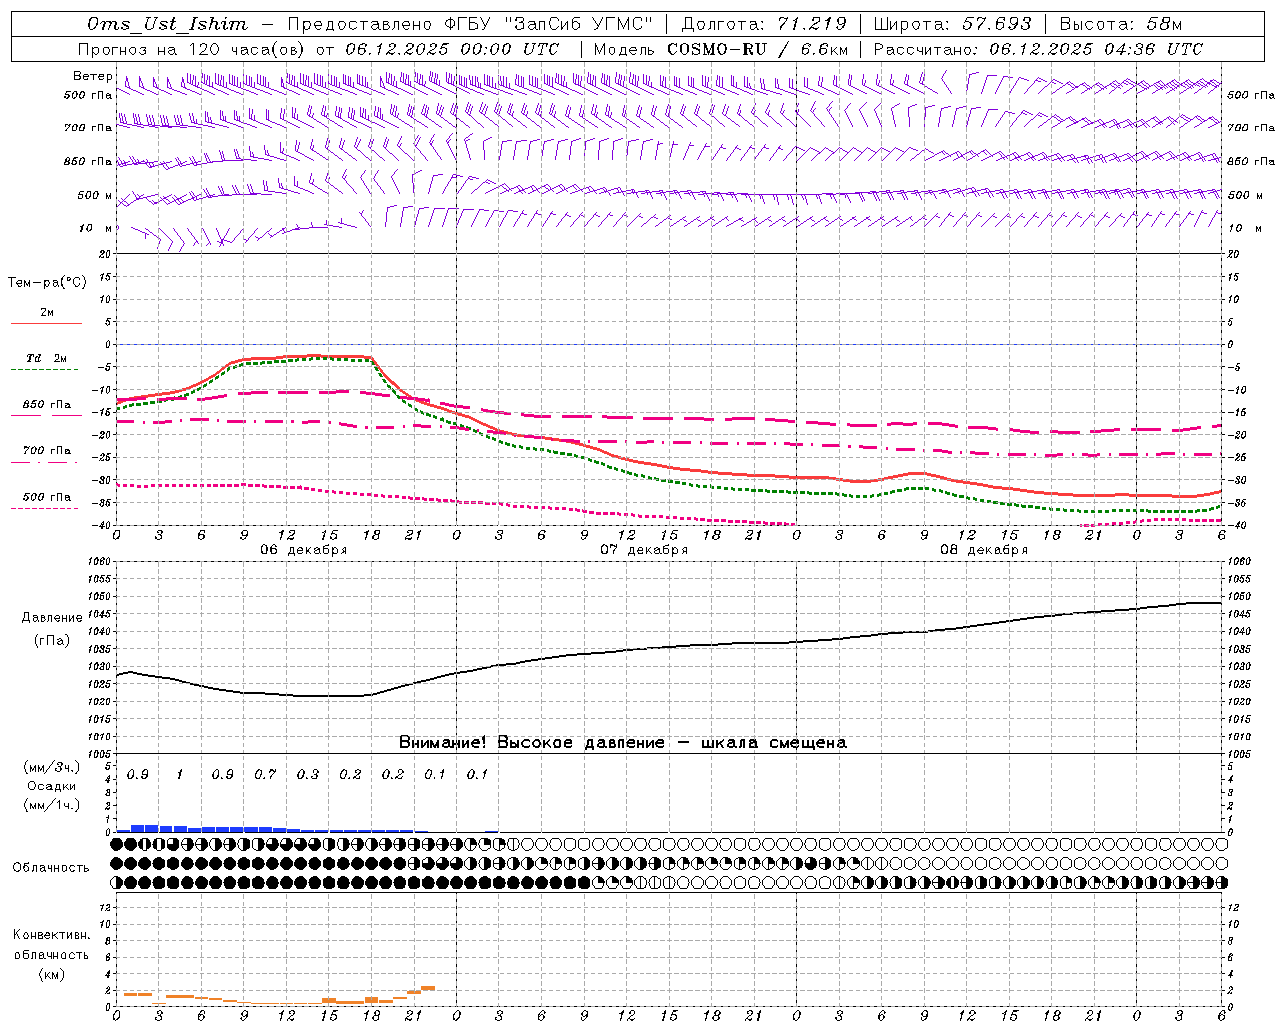Image resolution: width=1280 pixels, height=1024 pixels.
Task: Click the COSMO-RU model name
Action: [717, 49]
